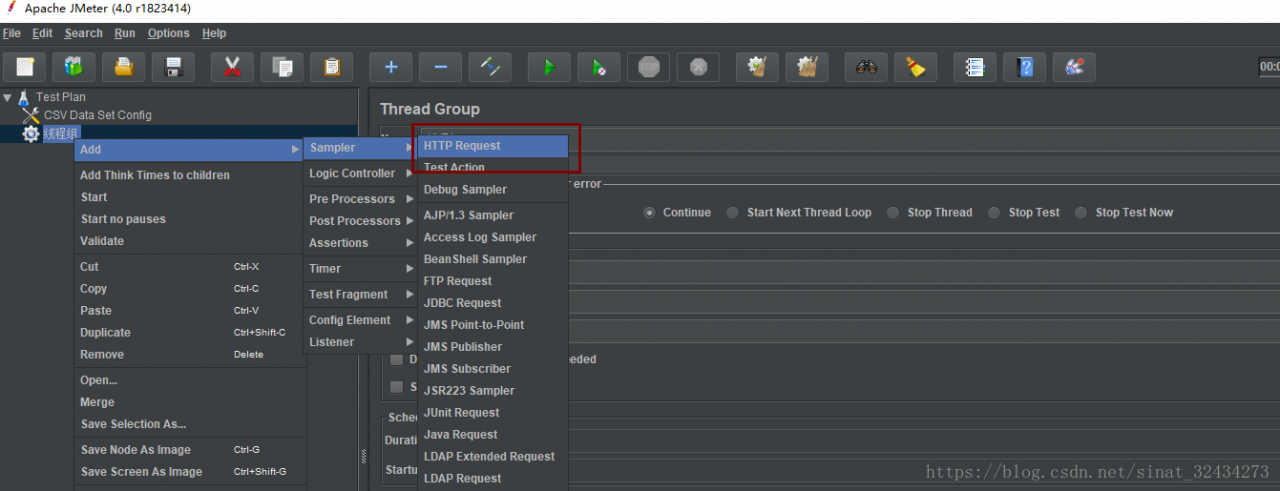Select the Stop Test Now radio button
The image size is (1280, 491).
[x=1081, y=212]
